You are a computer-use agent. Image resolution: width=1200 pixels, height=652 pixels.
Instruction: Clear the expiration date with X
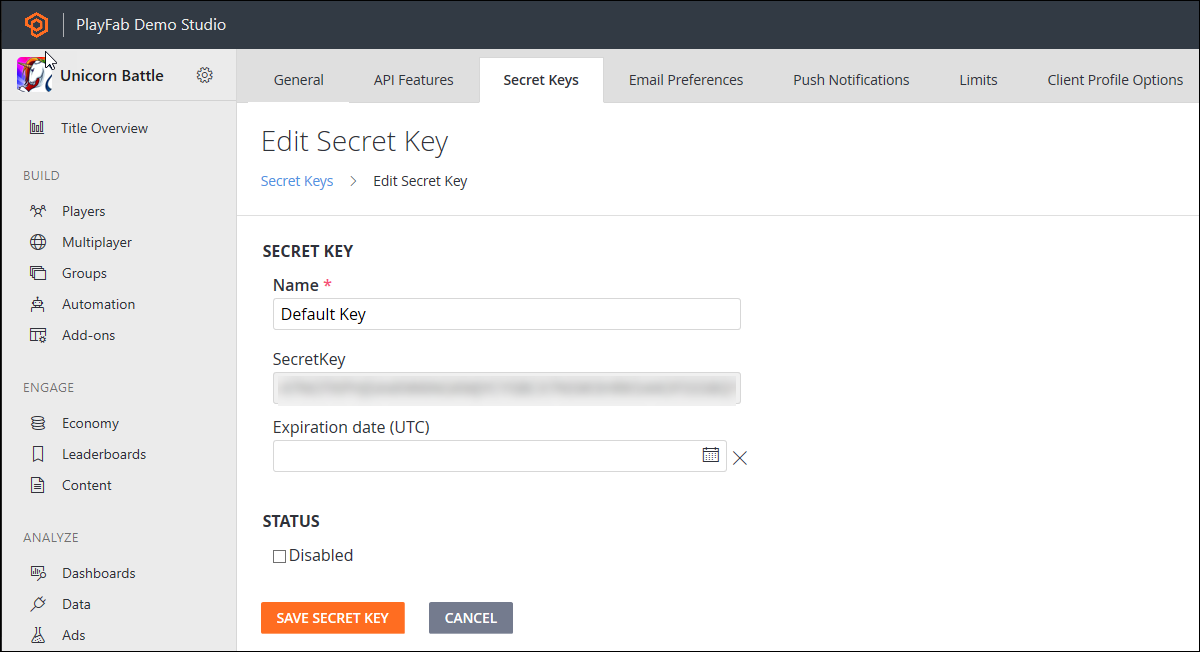740,458
